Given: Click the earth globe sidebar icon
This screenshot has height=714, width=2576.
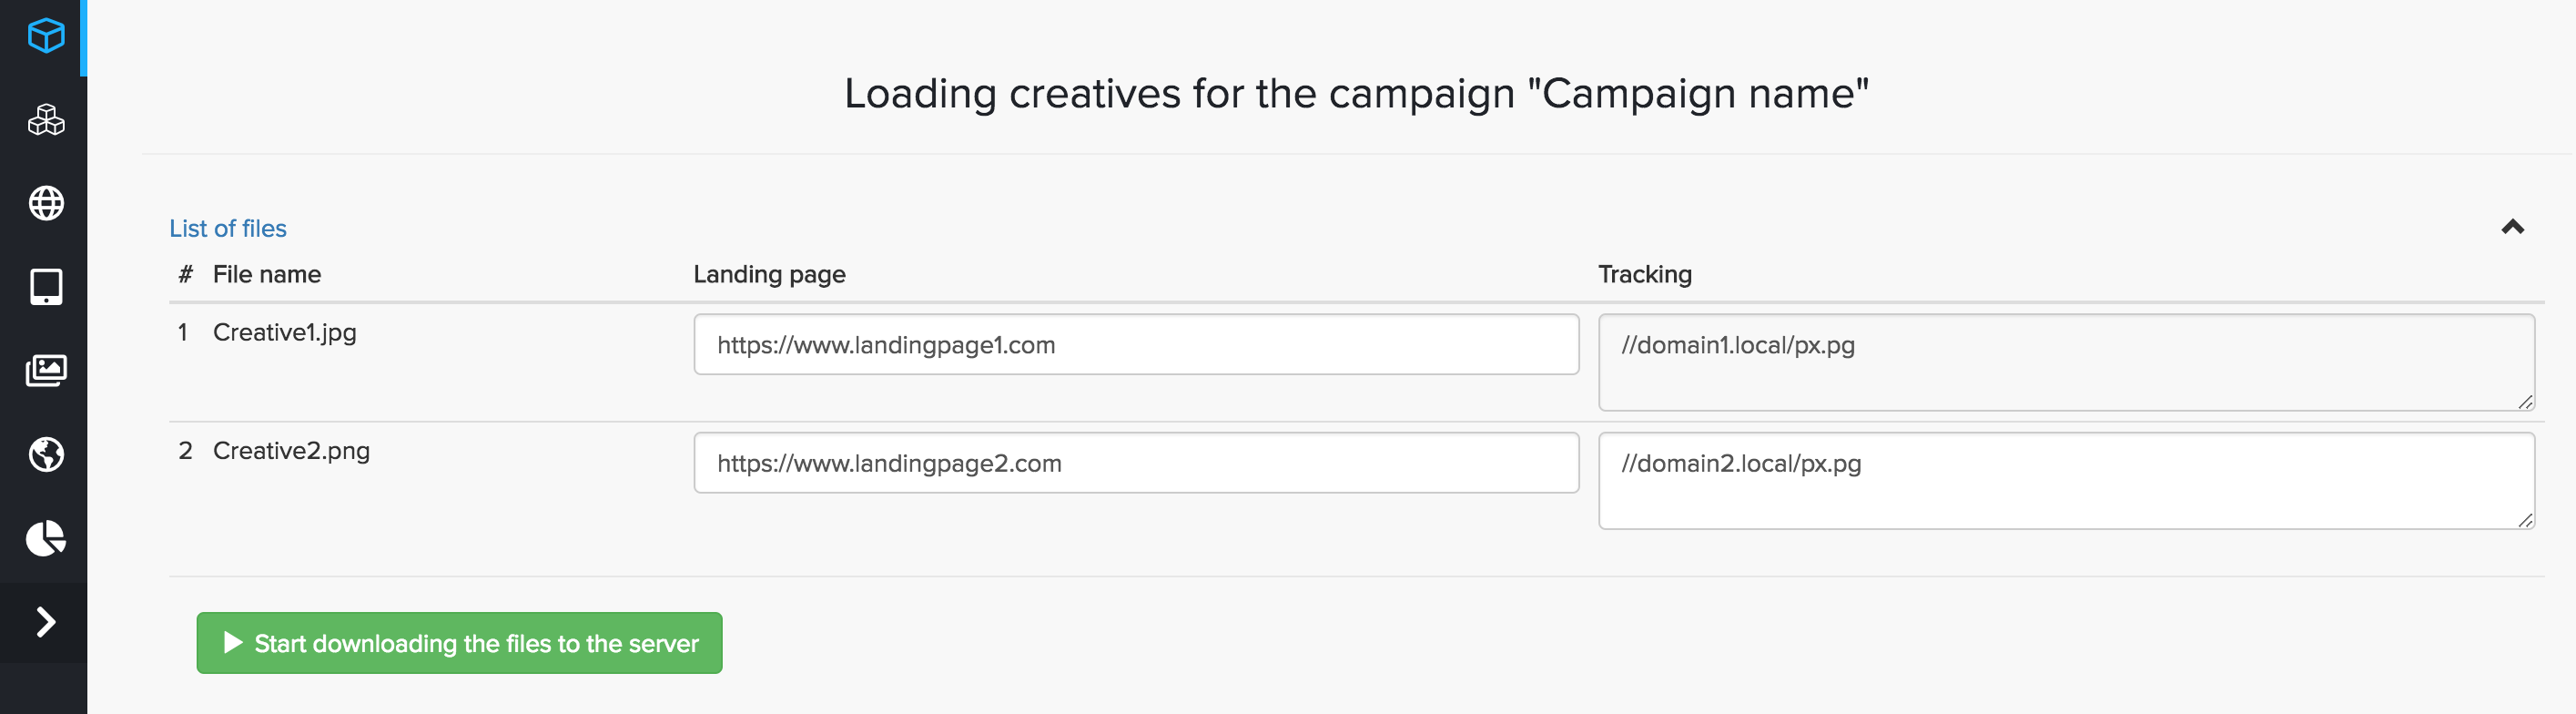Looking at the screenshot, I should [x=45, y=454].
